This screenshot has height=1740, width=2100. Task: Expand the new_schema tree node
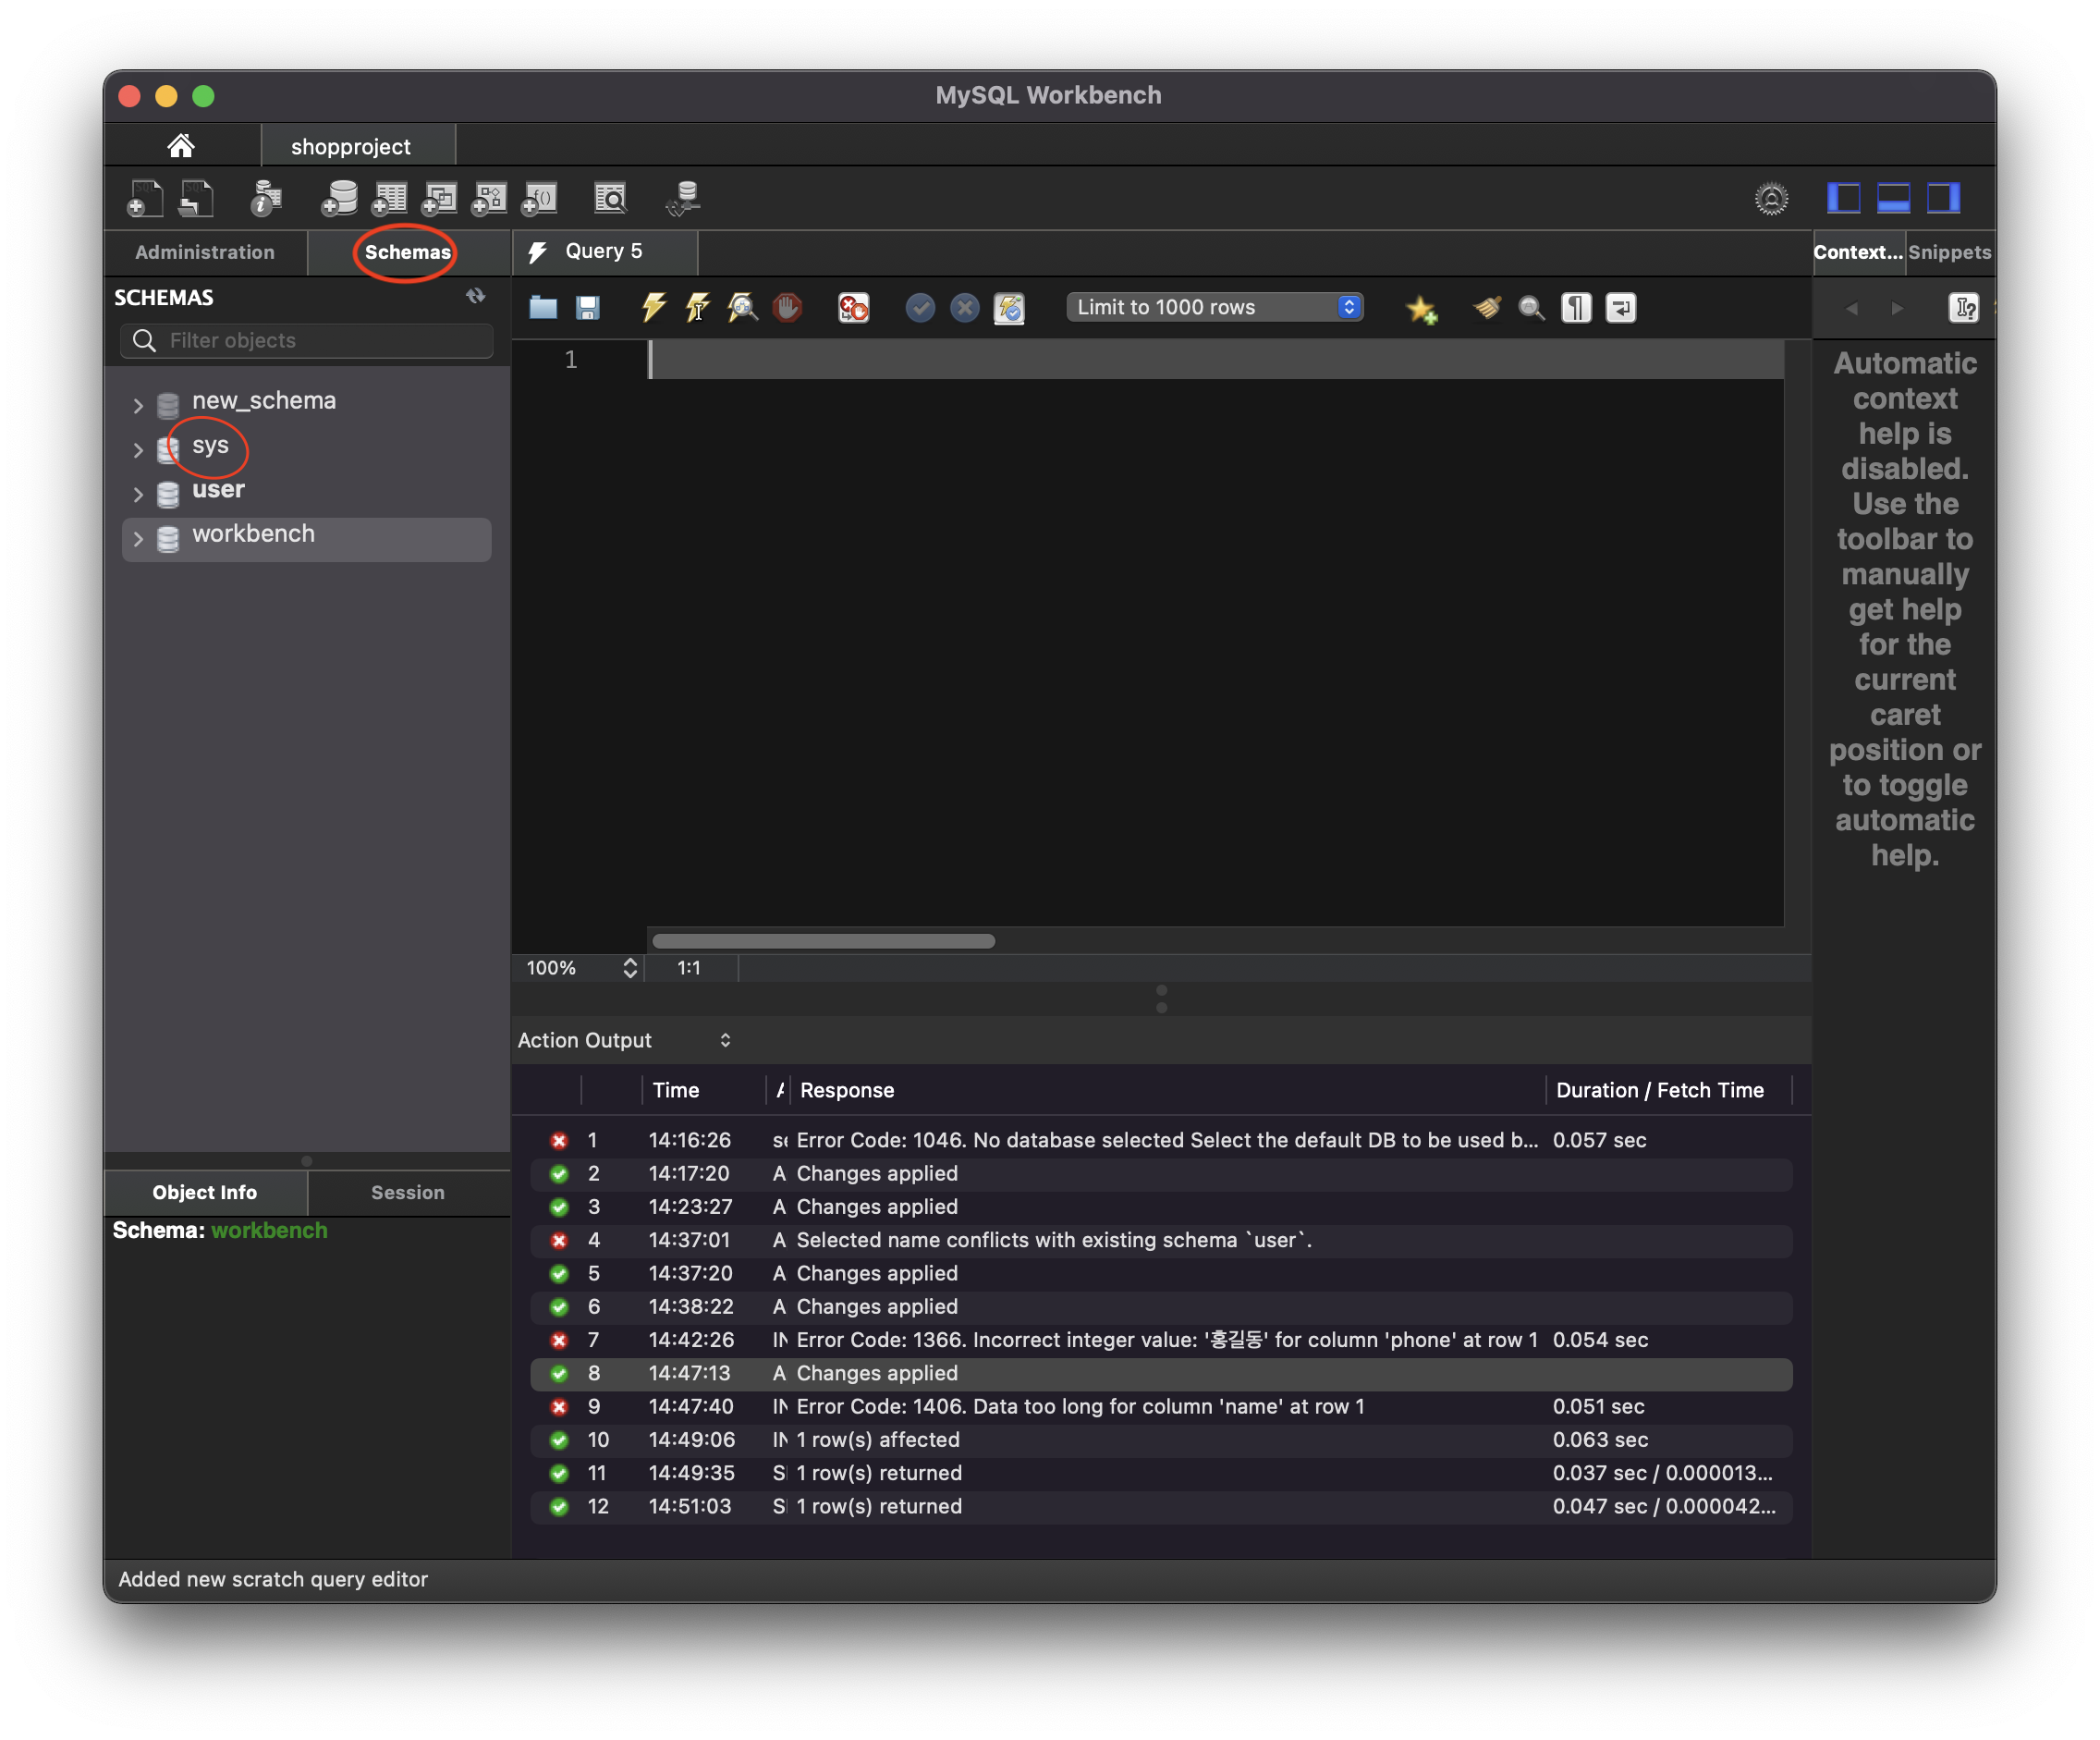[x=138, y=405]
